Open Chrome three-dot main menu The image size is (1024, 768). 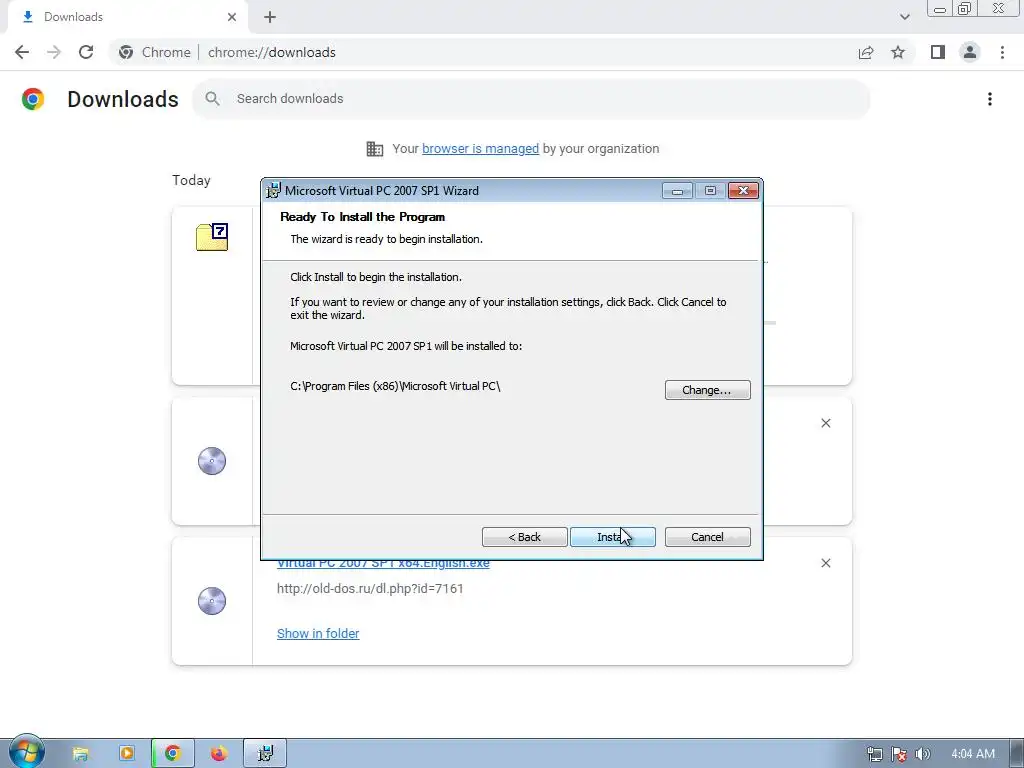(x=1002, y=52)
